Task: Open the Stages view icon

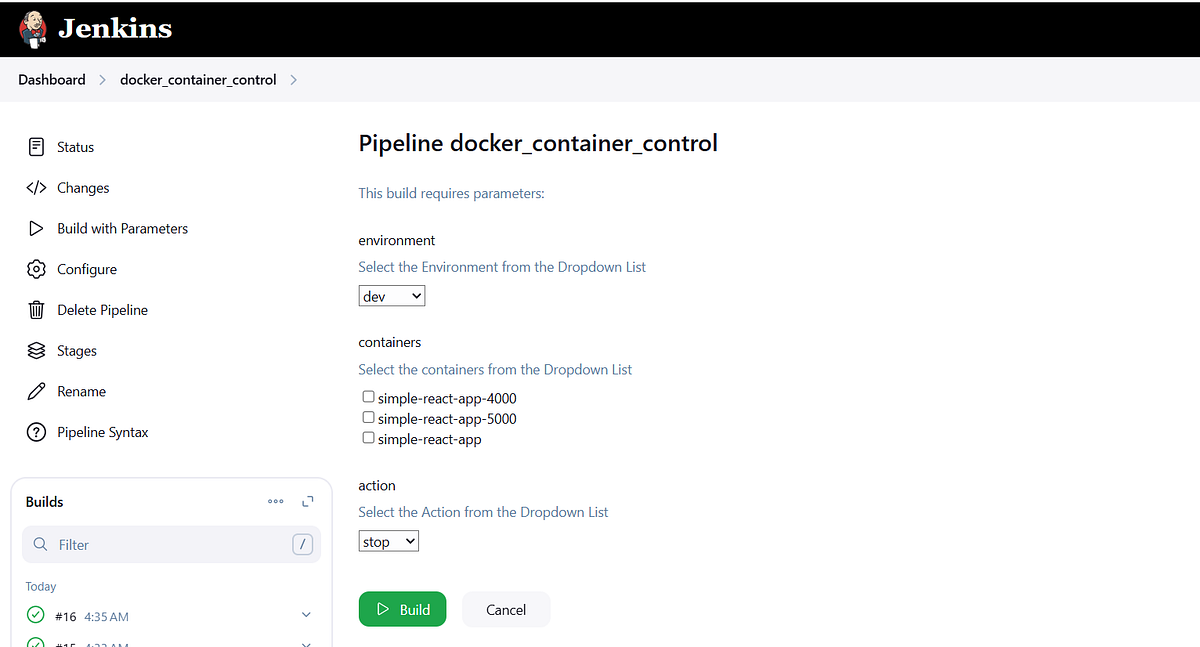Action: (x=35, y=351)
